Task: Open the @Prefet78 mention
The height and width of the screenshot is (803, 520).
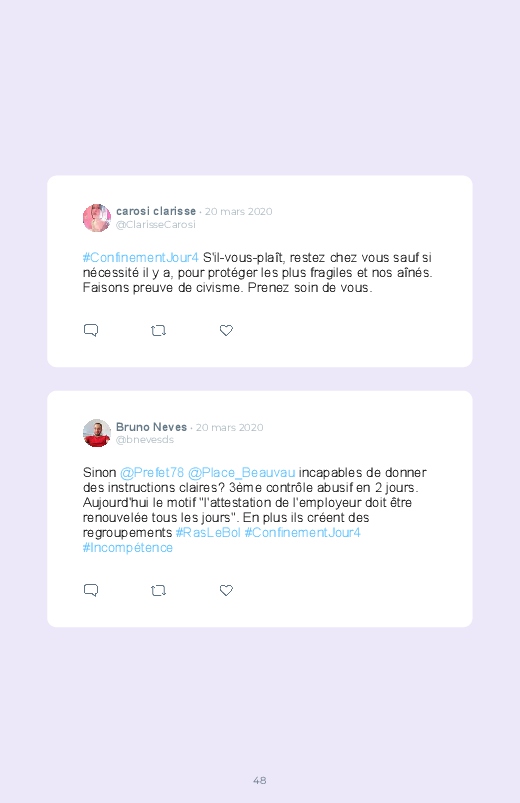Action: 152,472
